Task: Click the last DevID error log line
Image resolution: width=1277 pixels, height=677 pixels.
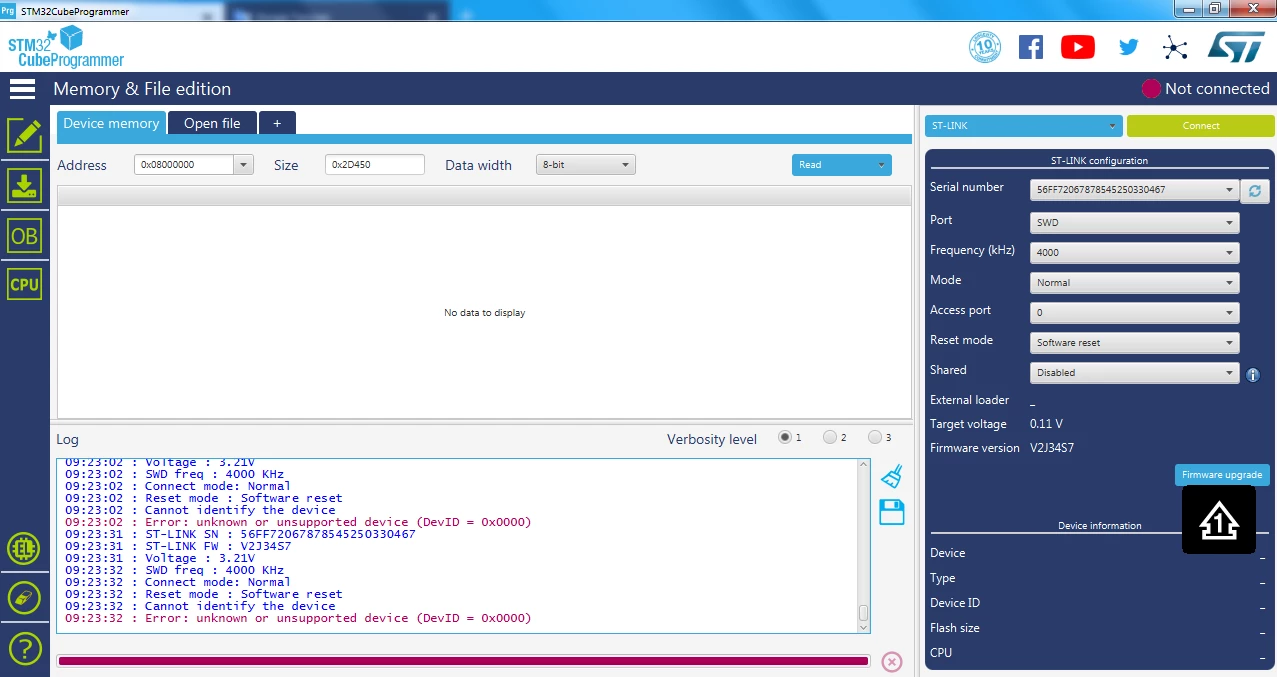Action: click(298, 618)
